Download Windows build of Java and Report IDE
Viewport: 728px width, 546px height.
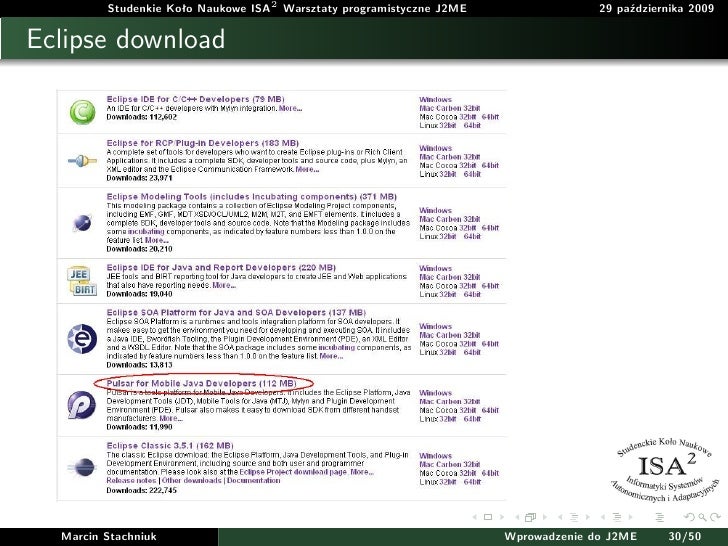pyautogui.click(x=435, y=268)
